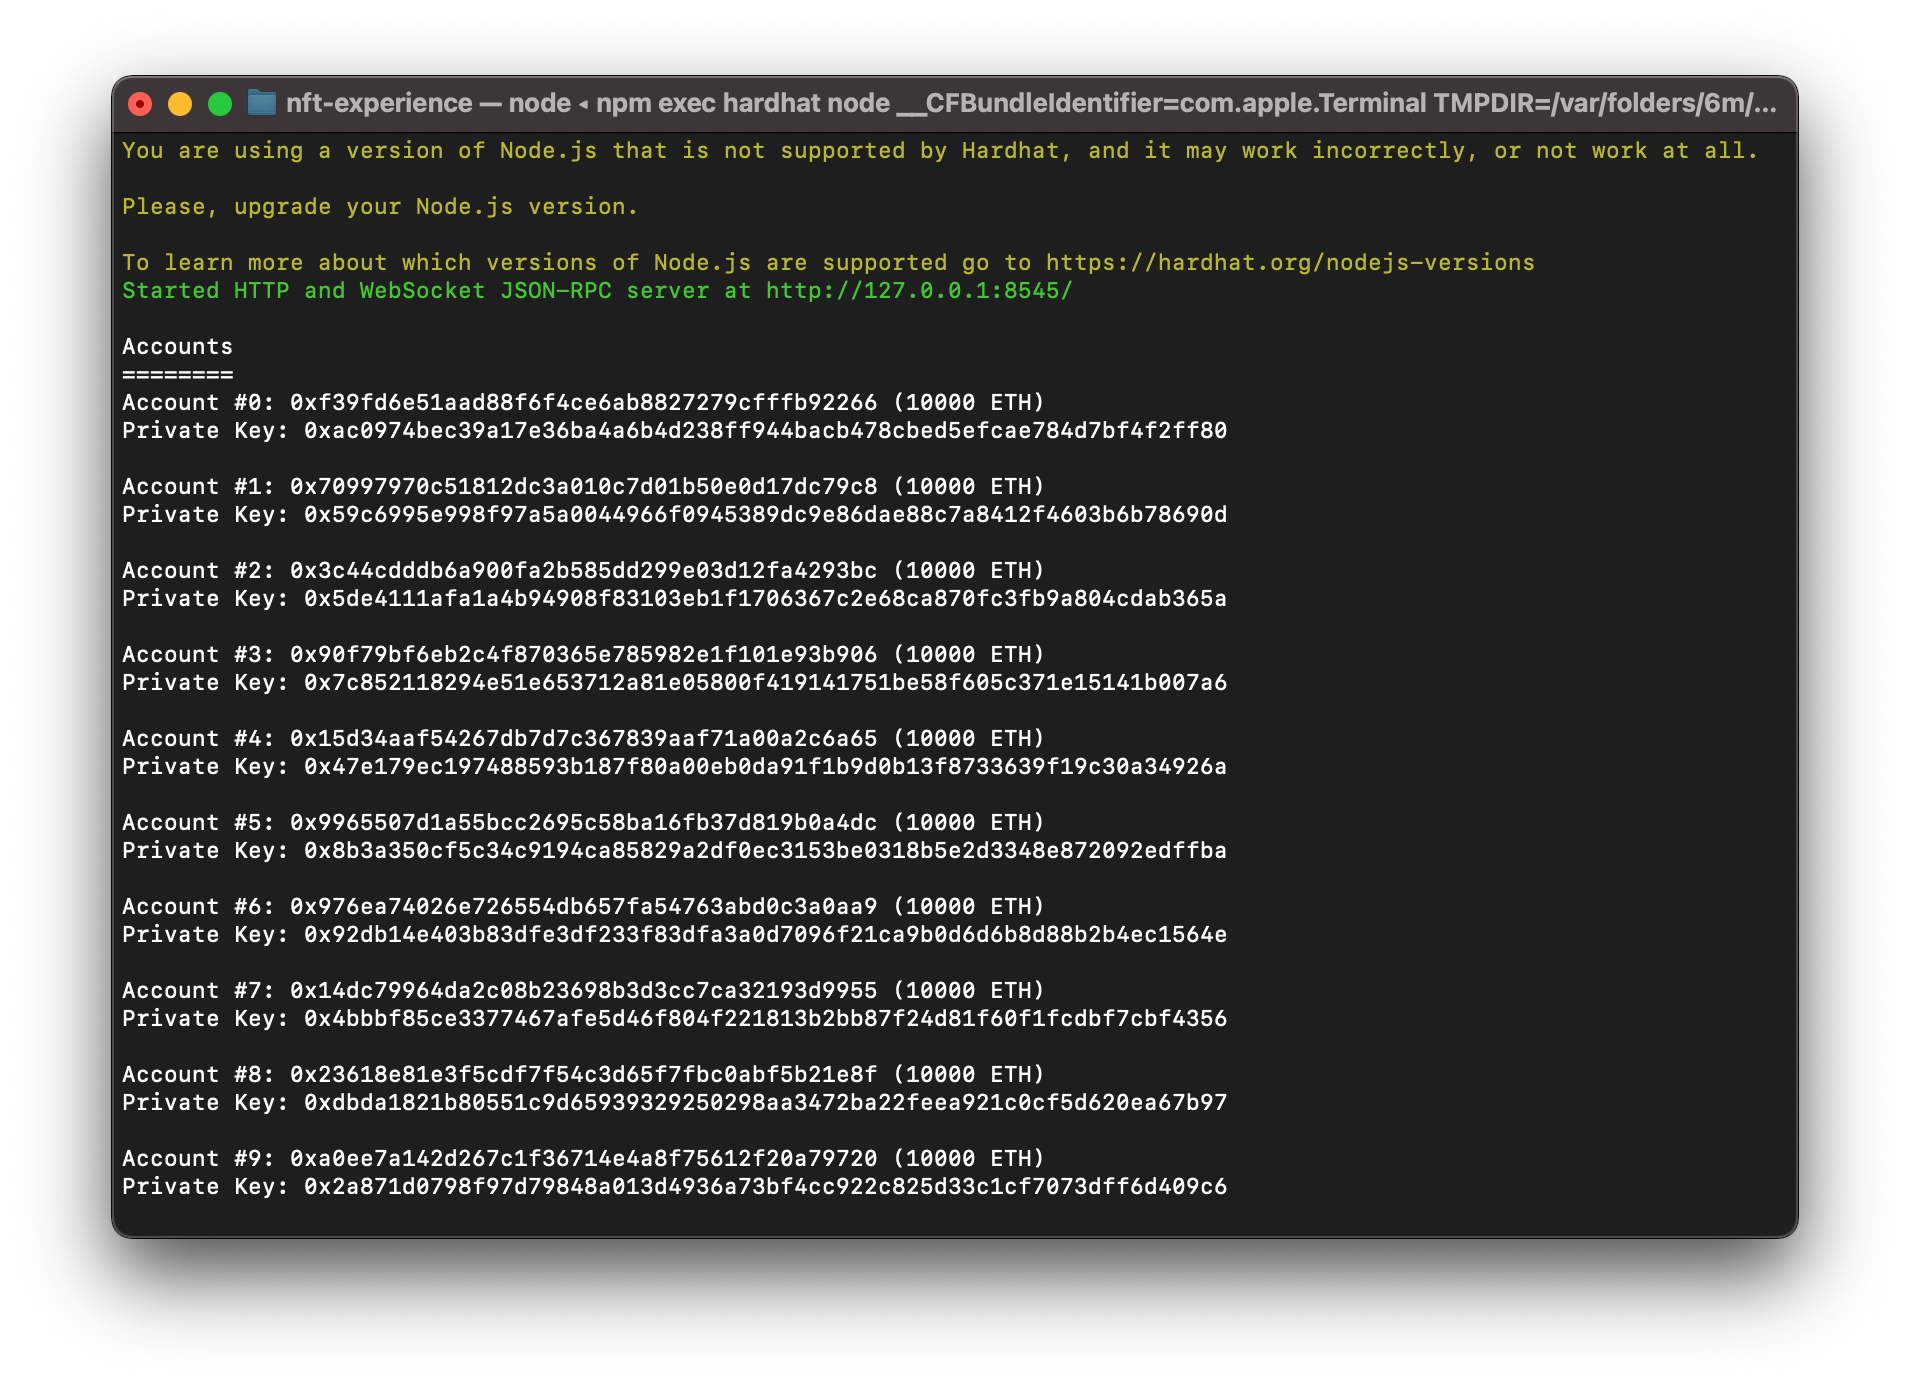The height and width of the screenshot is (1386, 1910).
Task: Click the red close window button
Action: [x=140, y=104]
